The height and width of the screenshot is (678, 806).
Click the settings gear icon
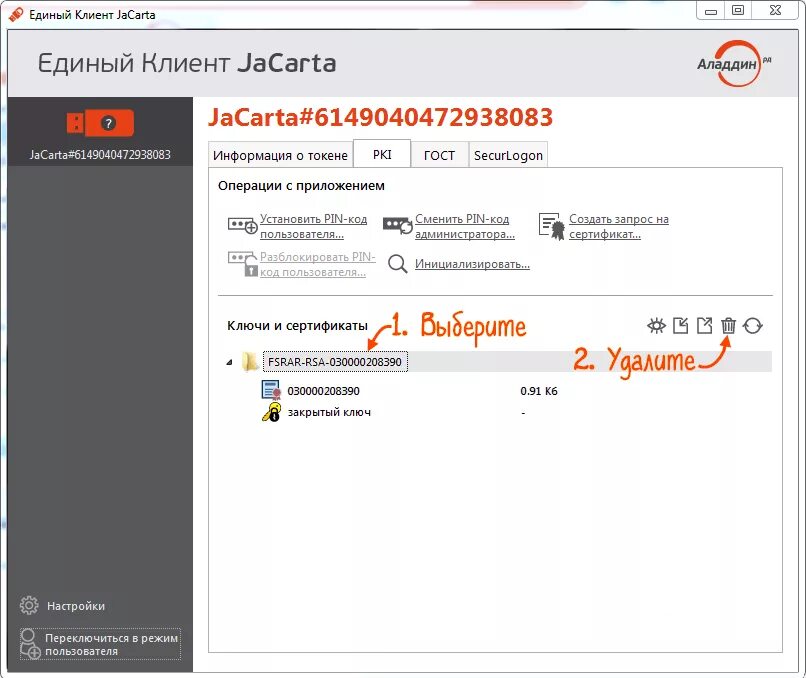coord(29,606)
